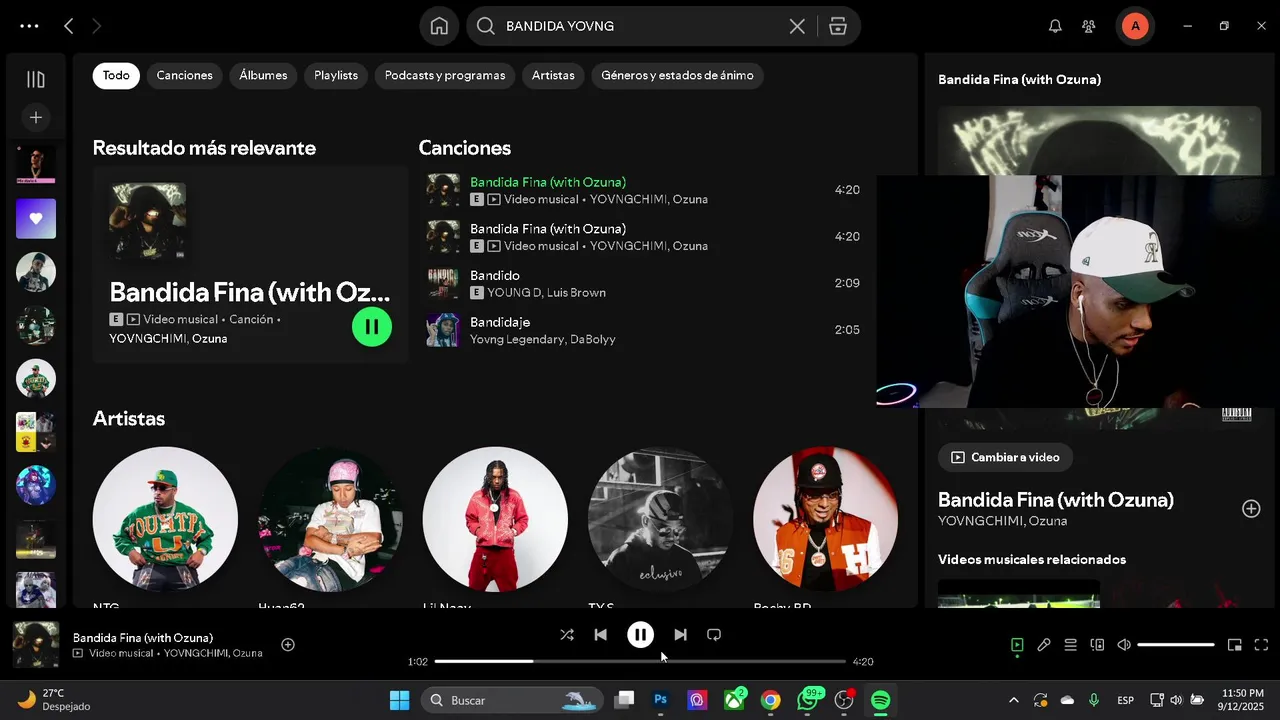This screenshot has height=720, width=1280.
Task: Pause the top result with green button
Action: tap(372, 326)
